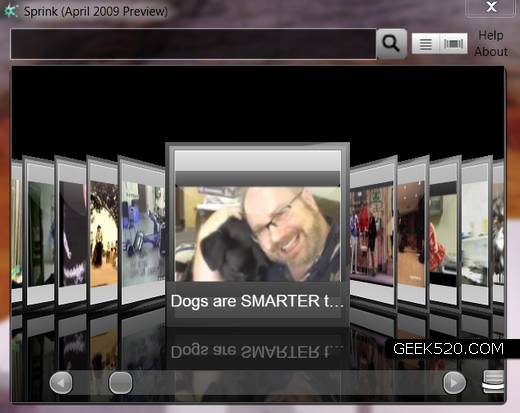Open the stacked layers icon at bottom right

click(493, 382)
